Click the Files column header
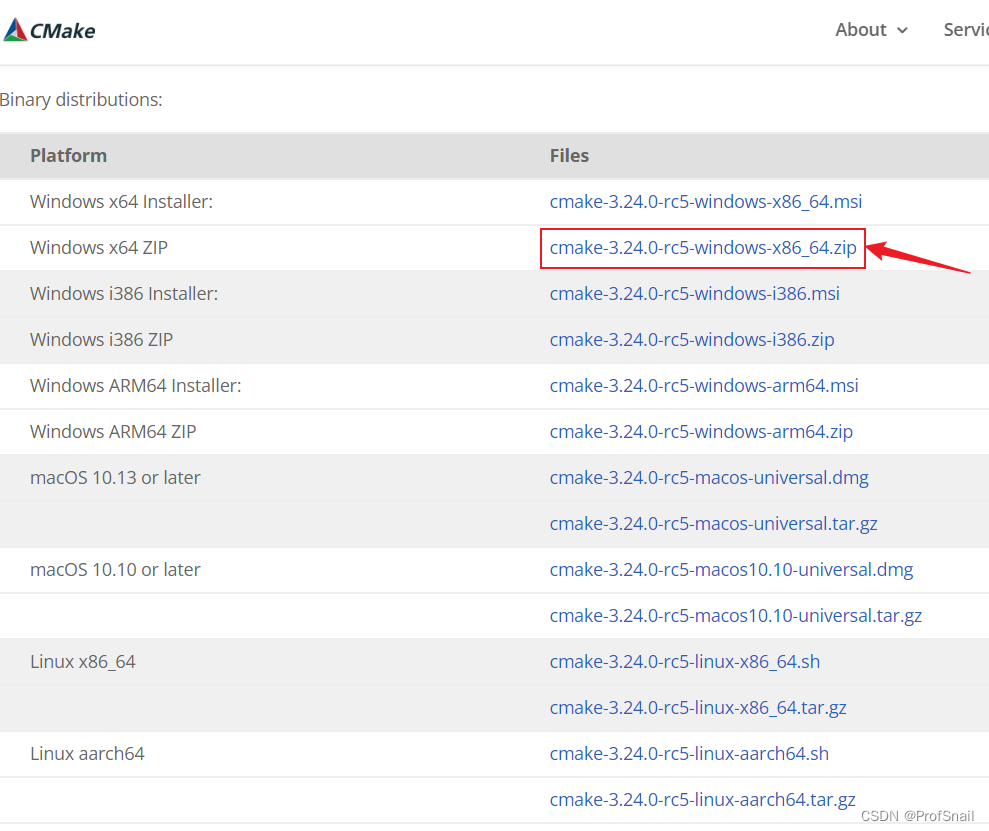 pos(569,155)
